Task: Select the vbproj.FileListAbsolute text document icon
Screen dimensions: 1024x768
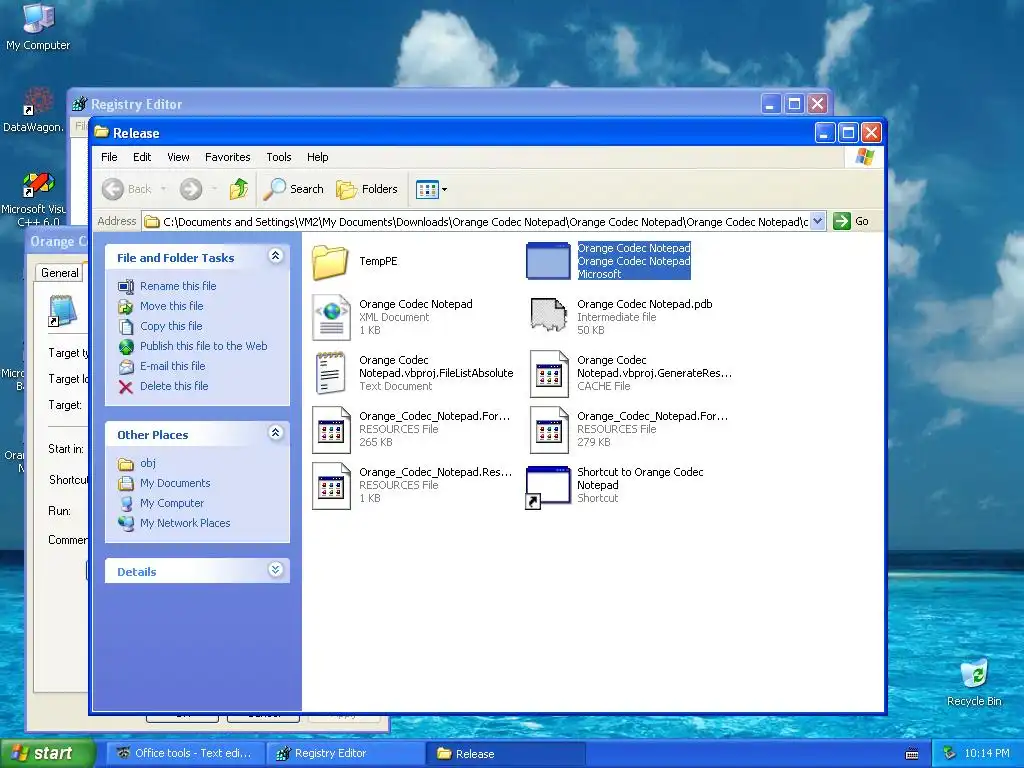Action: tap(330, 373)
